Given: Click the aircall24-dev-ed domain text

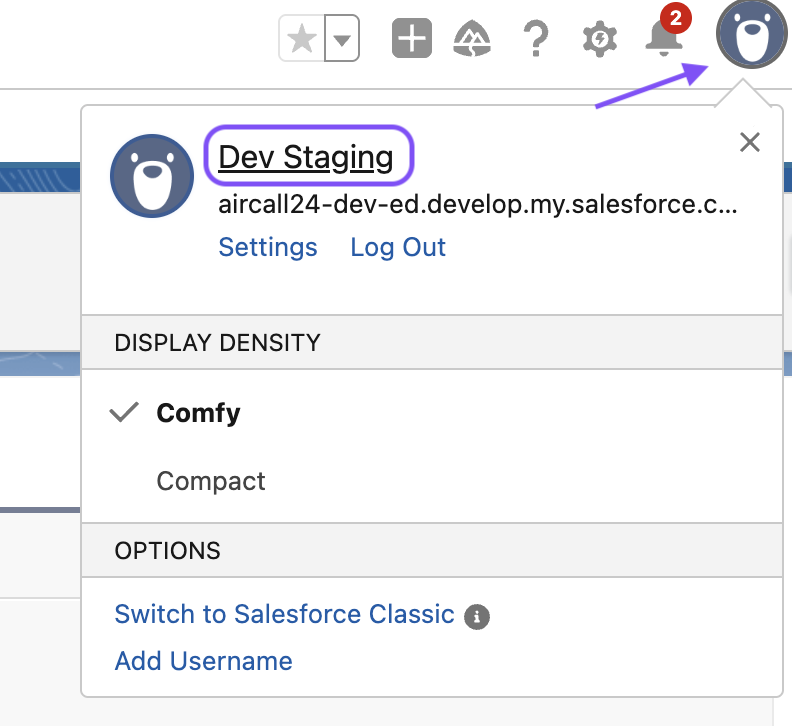Looking at the screenshot, I should (x=477, y=205).
